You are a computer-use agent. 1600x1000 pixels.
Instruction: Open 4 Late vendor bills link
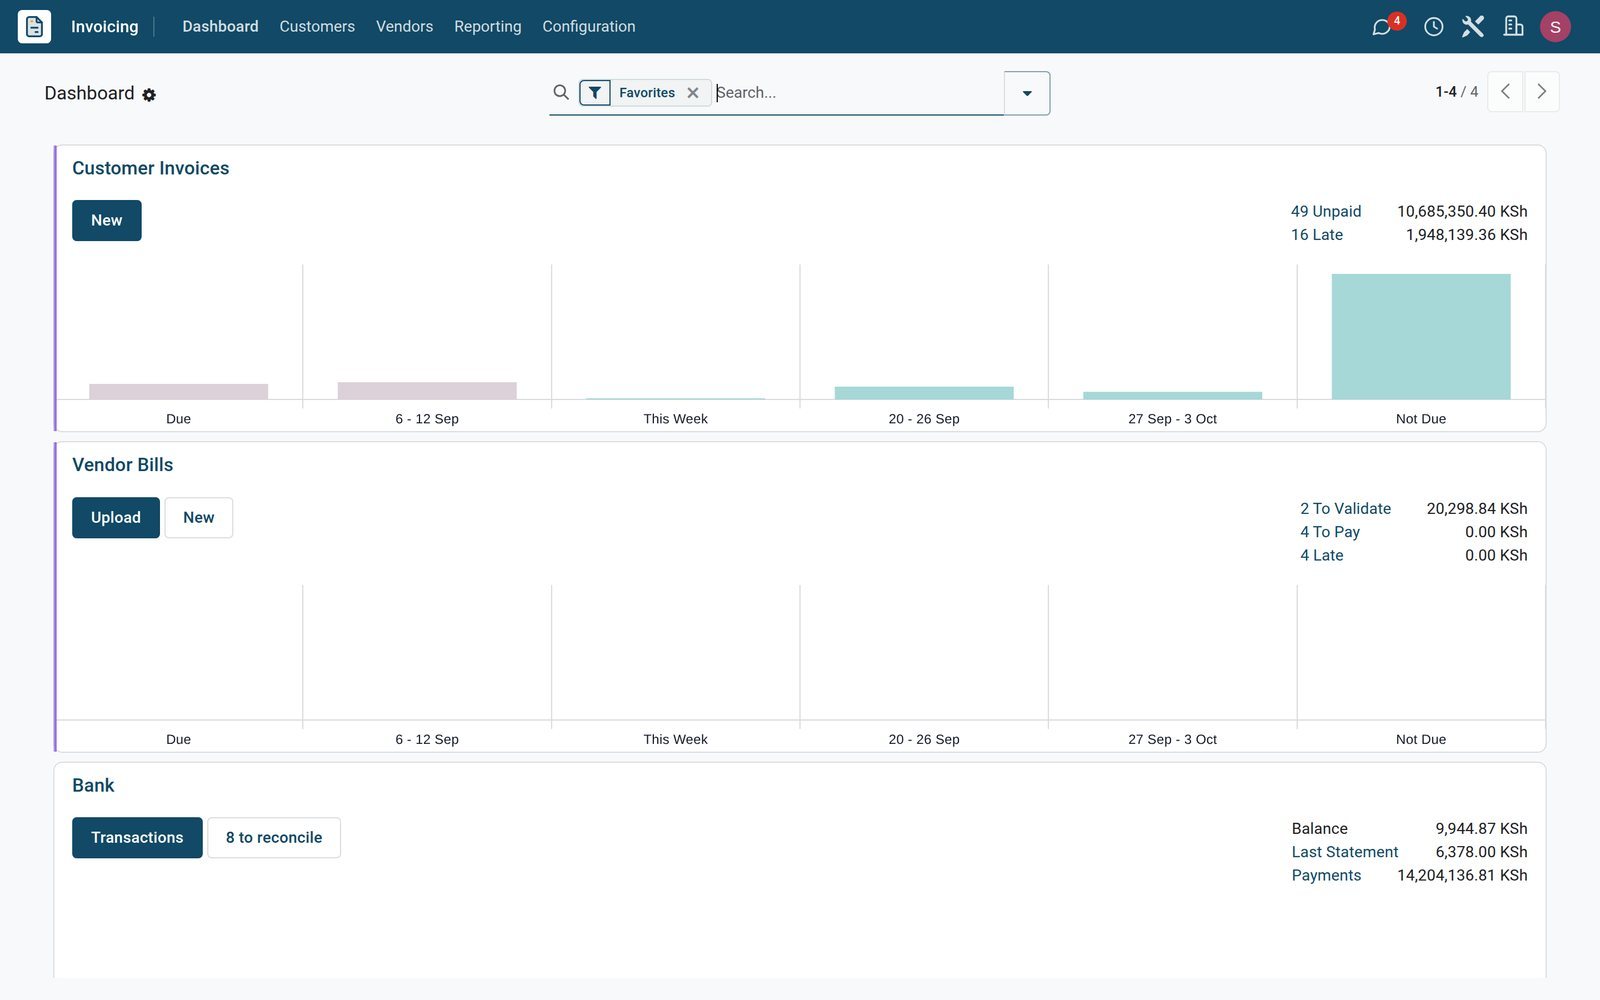tap(1322, 556)
